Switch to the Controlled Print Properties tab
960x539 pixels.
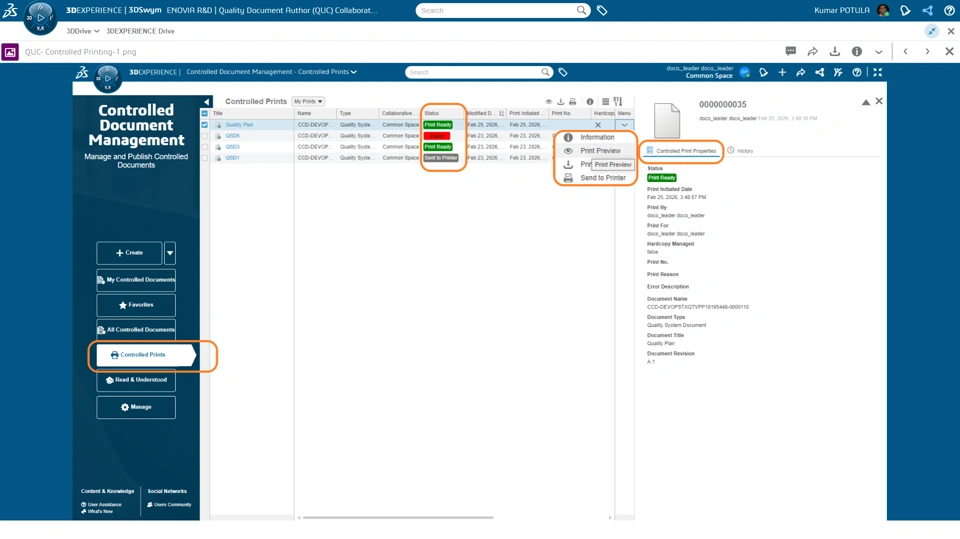[681, 151]
